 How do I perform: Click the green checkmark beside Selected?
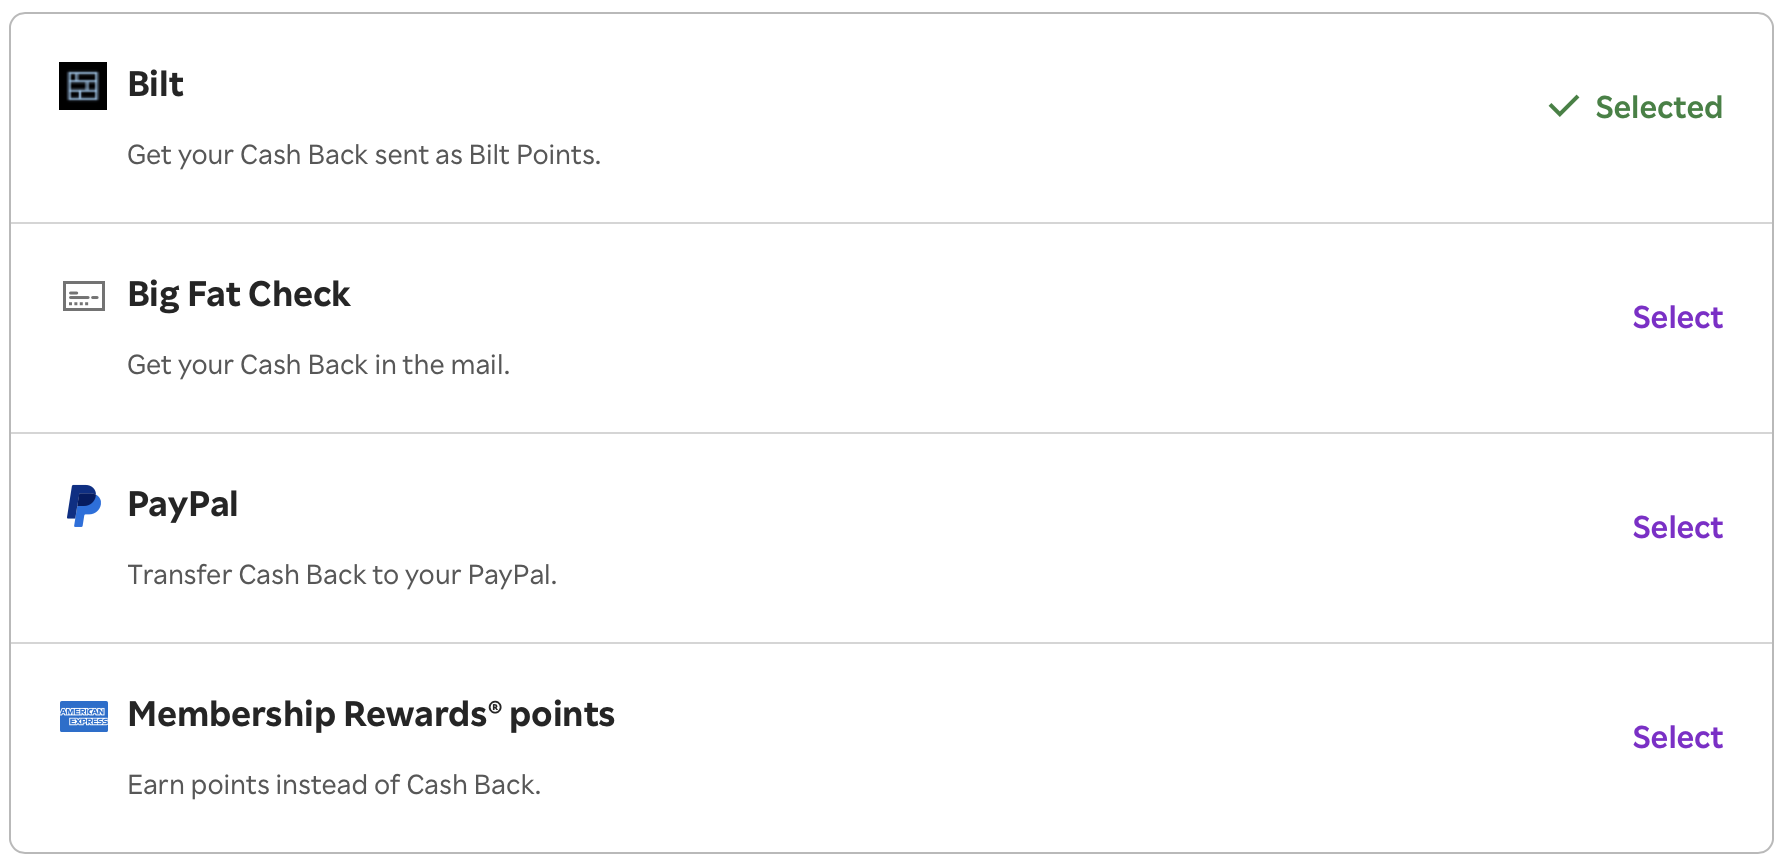1564,106
